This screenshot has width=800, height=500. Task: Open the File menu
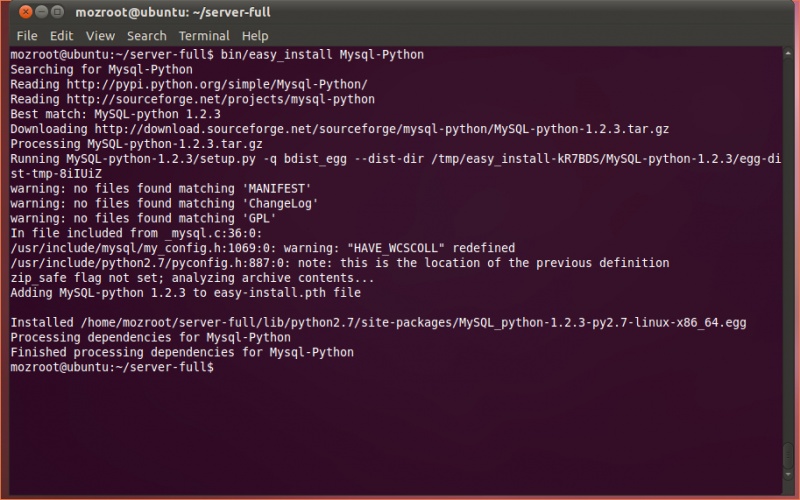coord(27,36)
